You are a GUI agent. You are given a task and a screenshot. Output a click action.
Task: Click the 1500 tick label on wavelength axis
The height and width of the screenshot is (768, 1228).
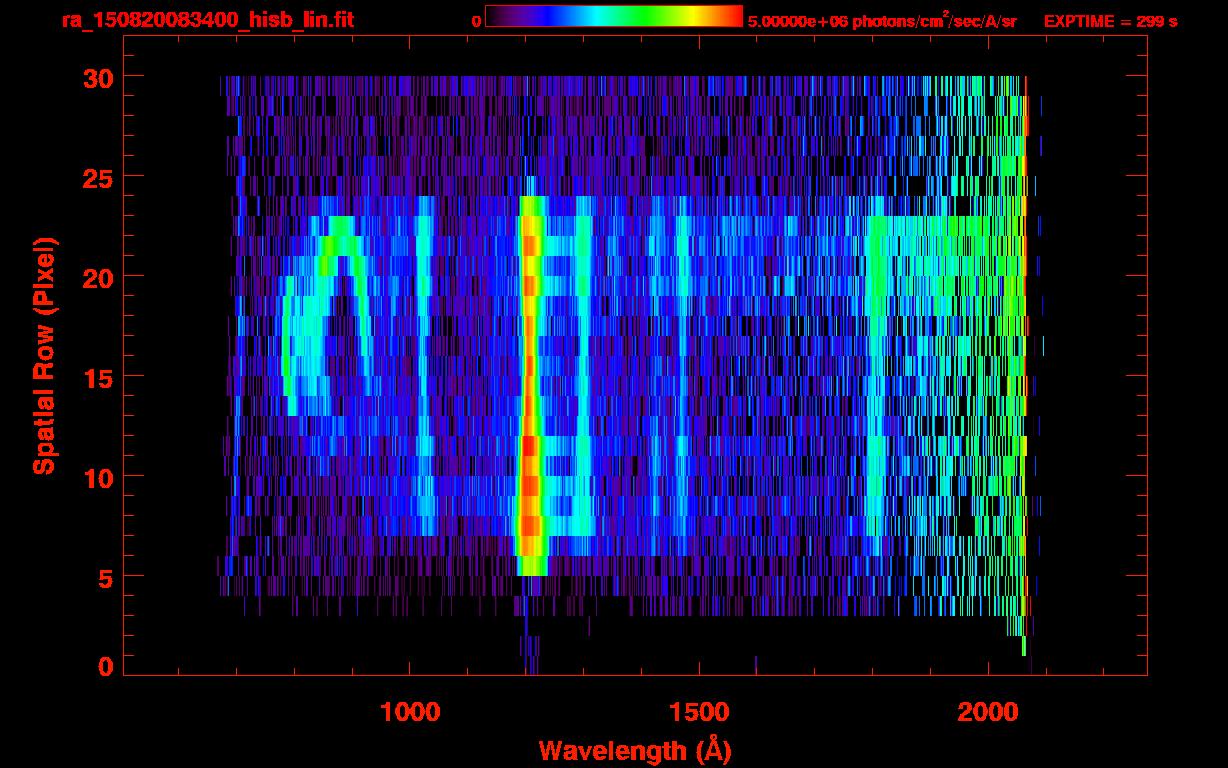(x=699, y=712)
